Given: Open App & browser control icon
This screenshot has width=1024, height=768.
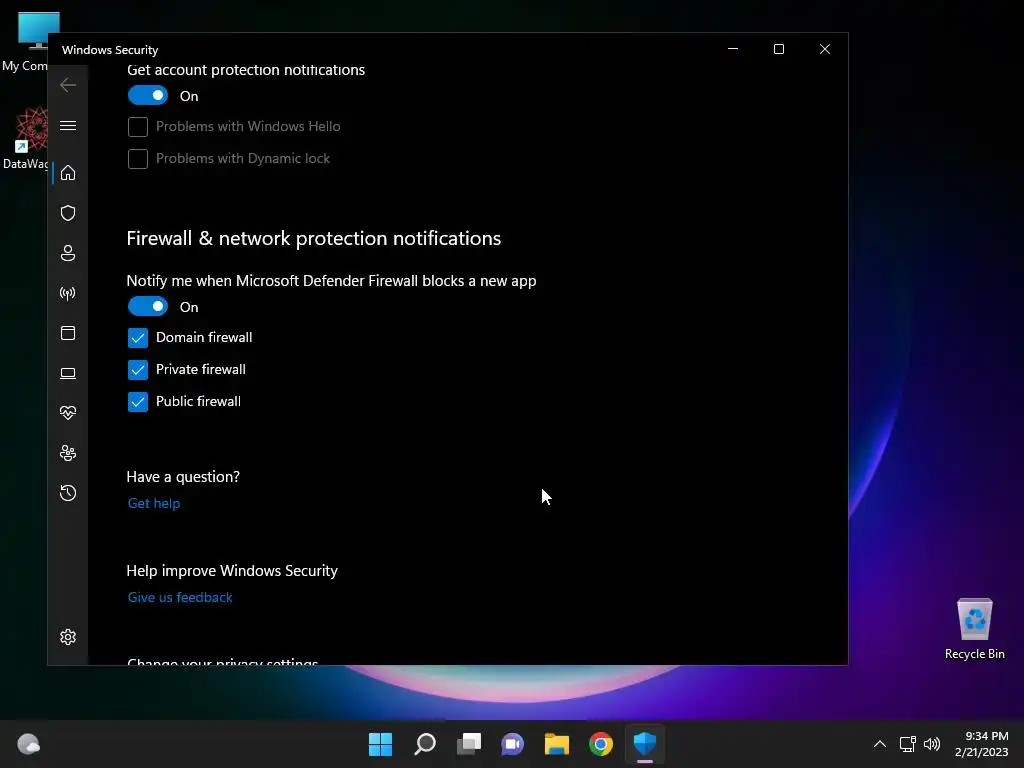Looking at the screenshot, I should click(68, 333).
